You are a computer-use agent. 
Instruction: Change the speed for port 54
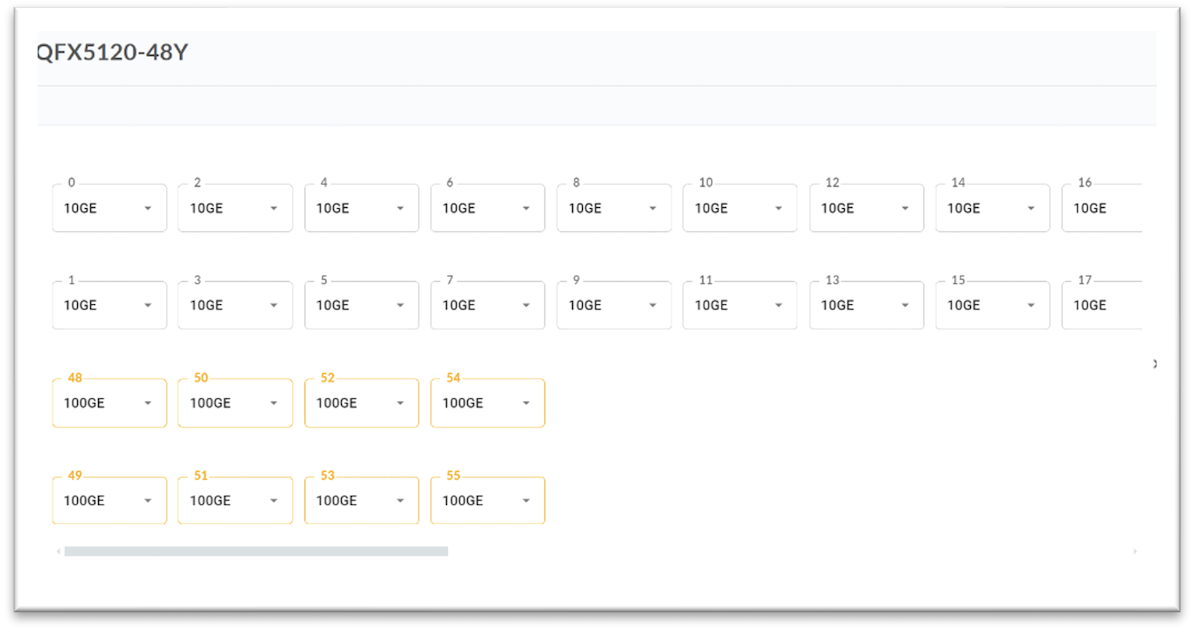coord(488,403)
